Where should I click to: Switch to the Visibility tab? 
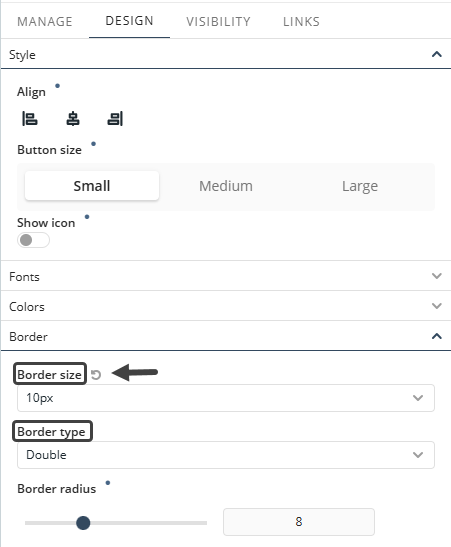click(218, 22)
